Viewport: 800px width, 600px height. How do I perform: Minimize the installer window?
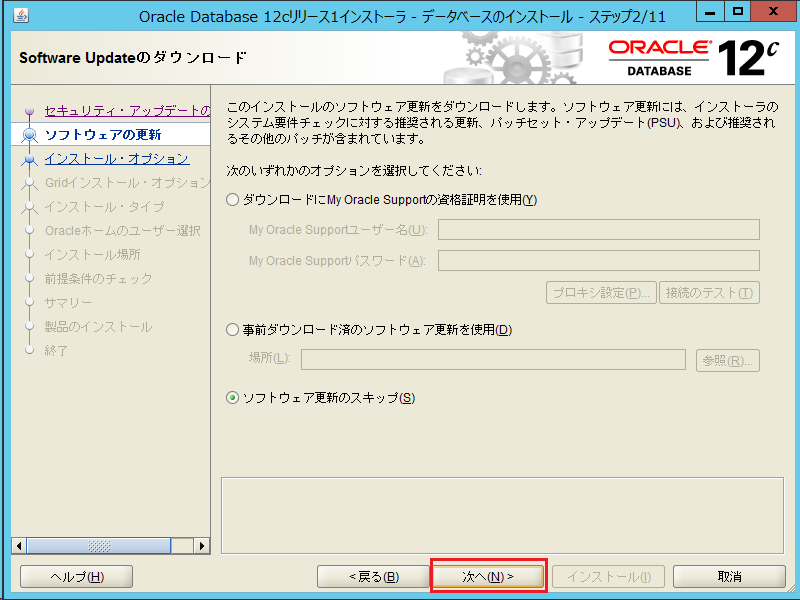(x=710, y=11)
